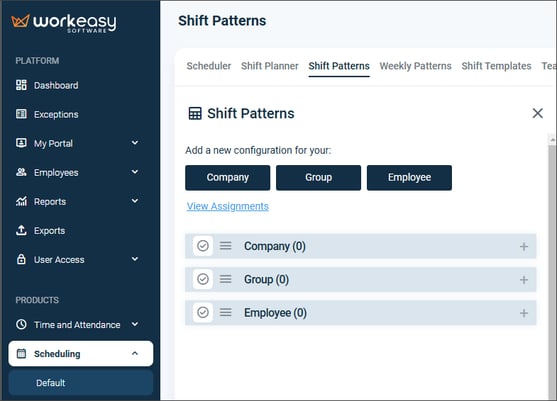Click the Exceptions icon in sidebar
This screenshot has width=557, height=401.
21,114
